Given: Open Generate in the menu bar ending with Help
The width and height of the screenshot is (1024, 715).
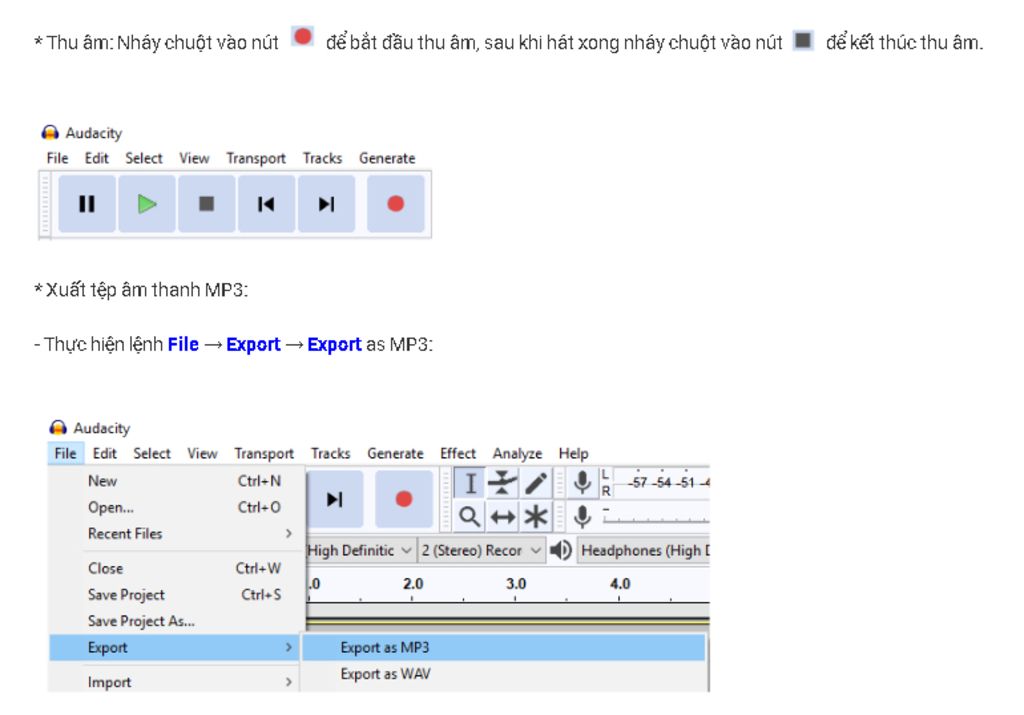Looking at the screenshot, I should point(395,453).
